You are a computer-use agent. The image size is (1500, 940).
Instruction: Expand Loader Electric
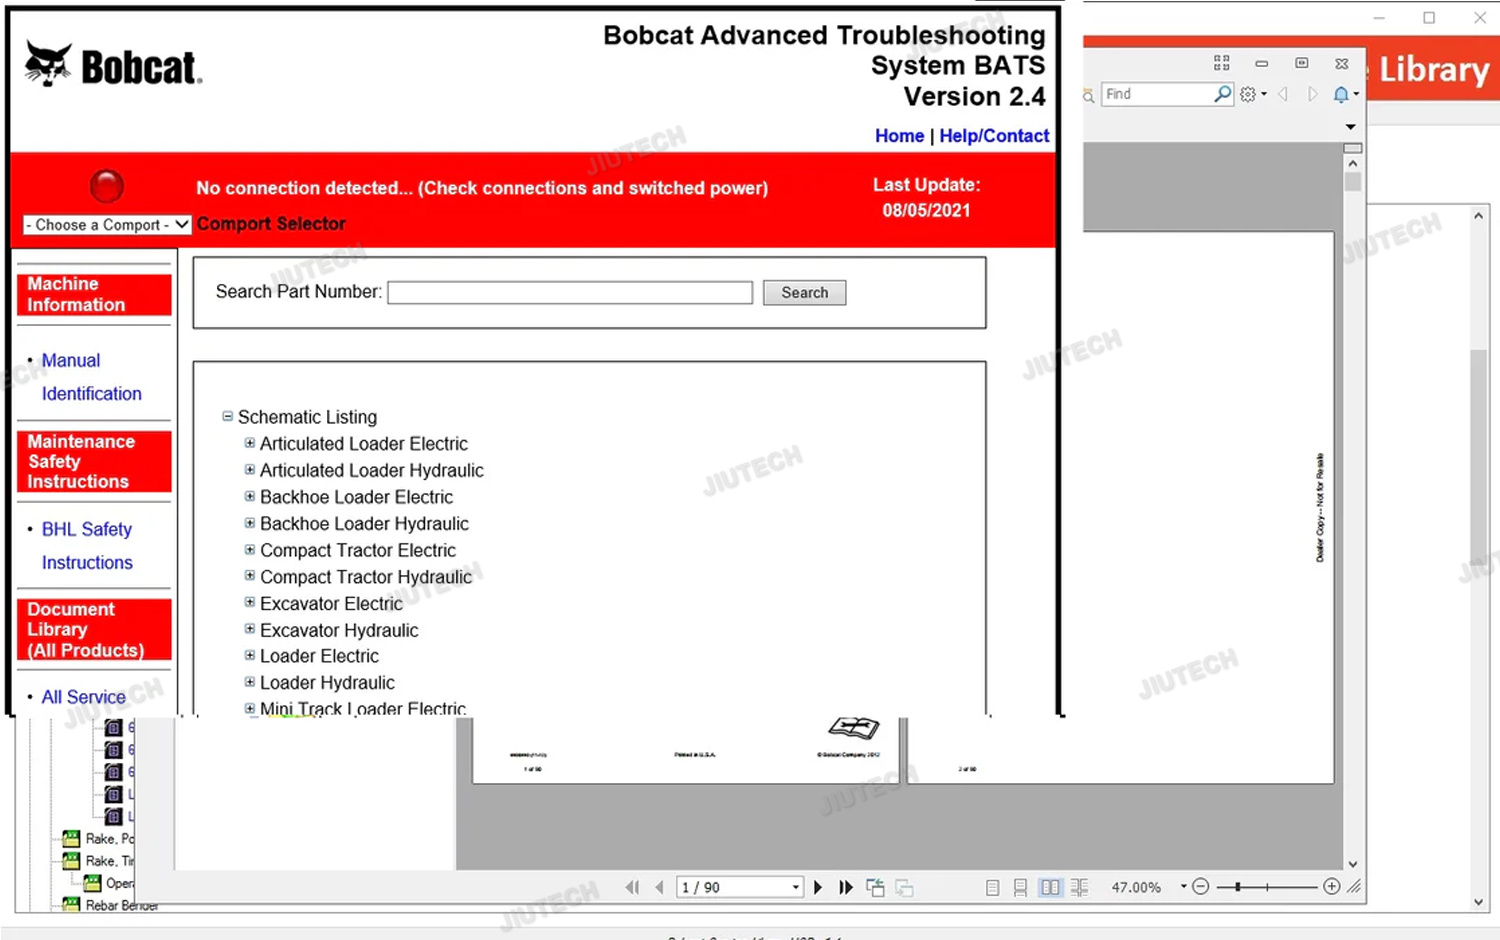click(x=250, y=655)
